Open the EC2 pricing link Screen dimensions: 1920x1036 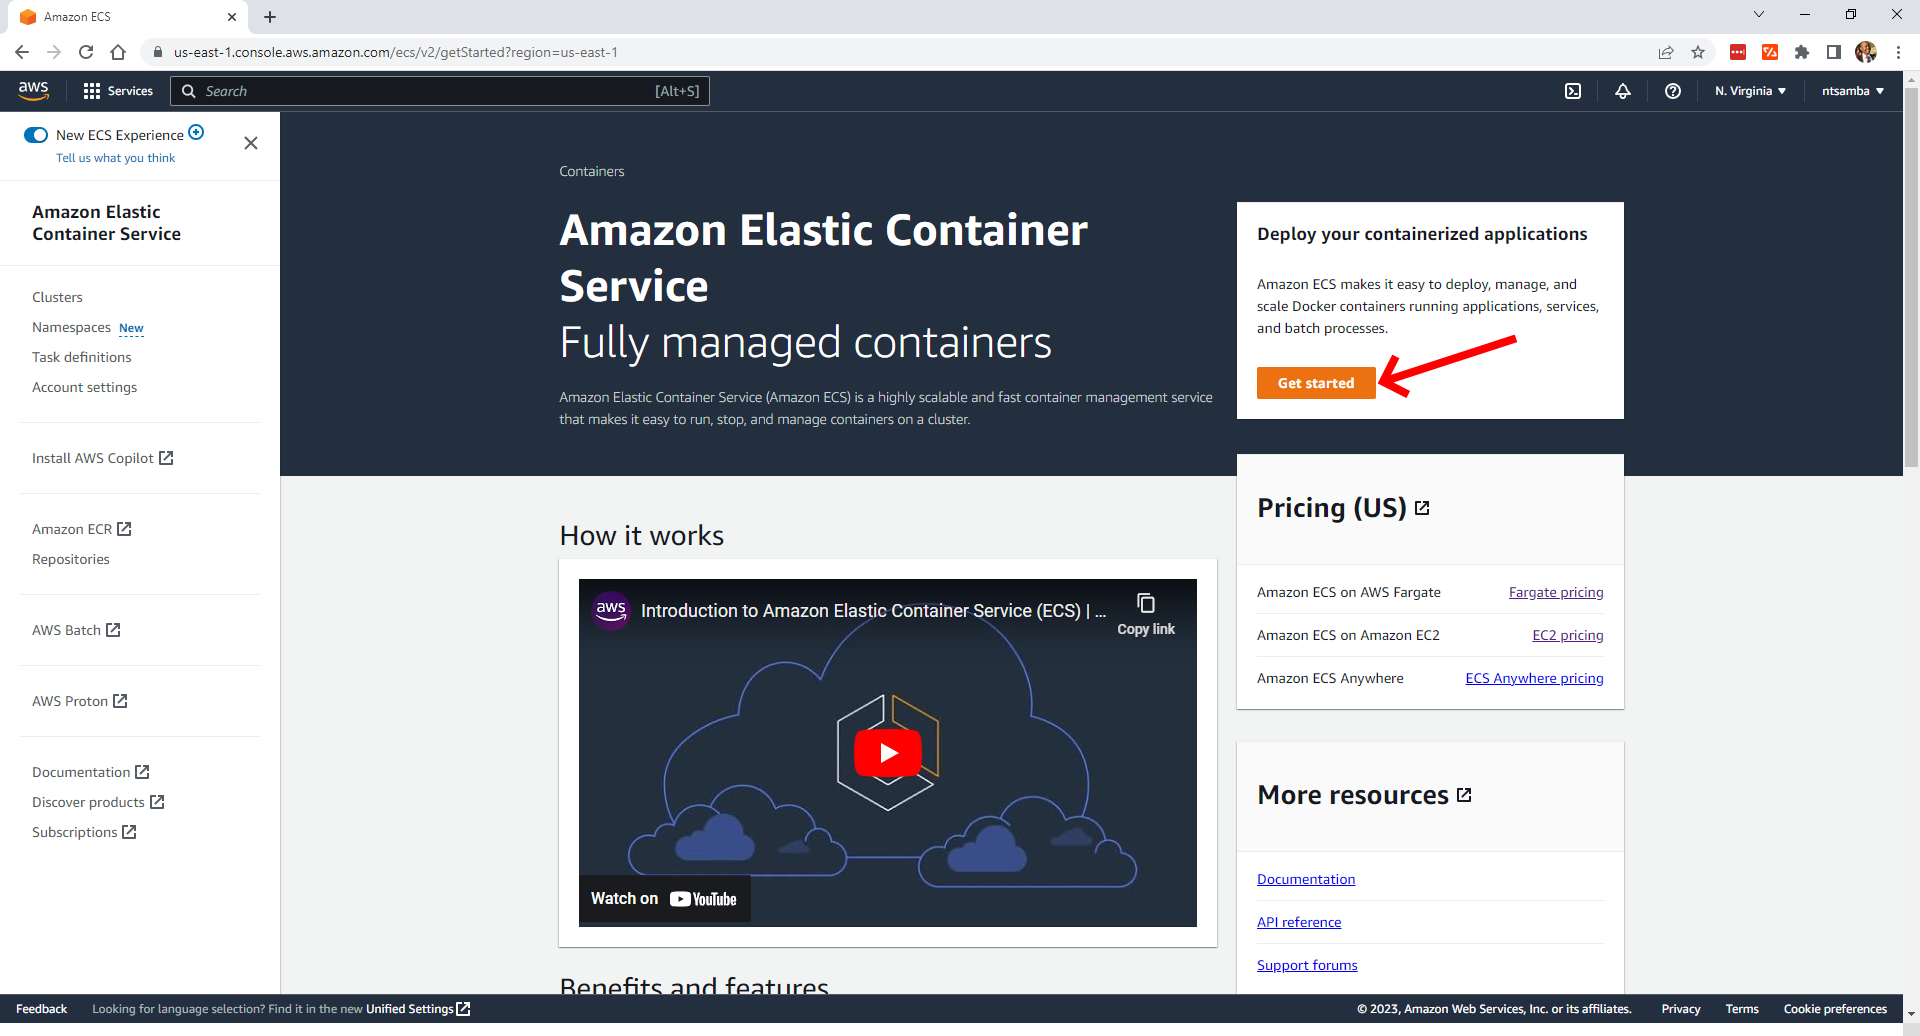click(1568, 635)
